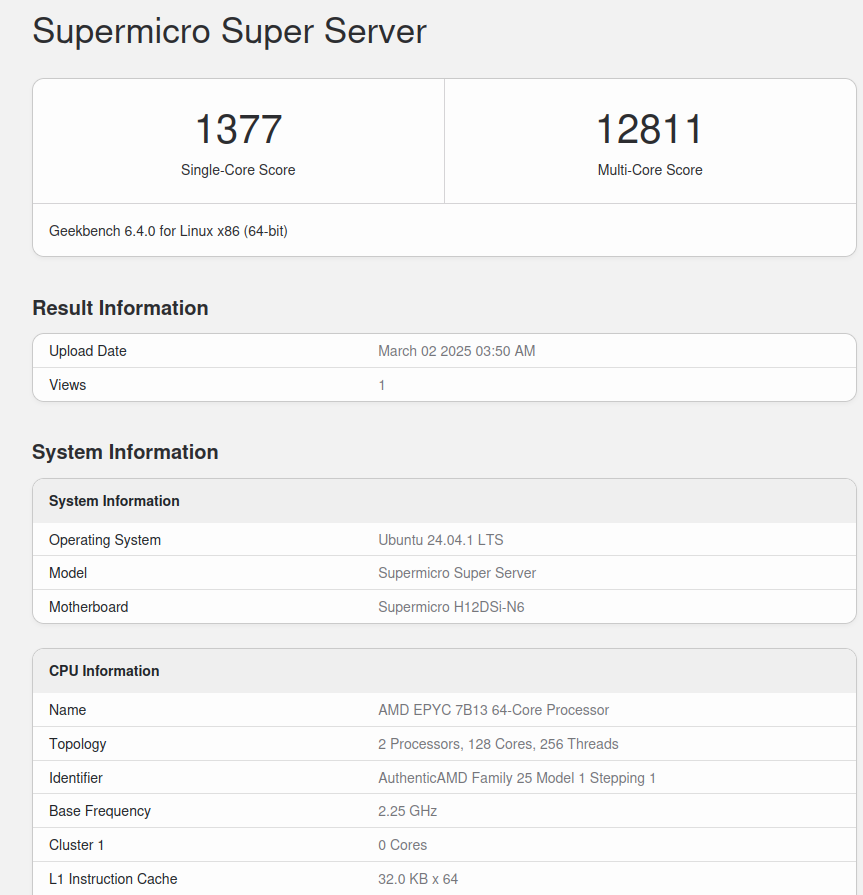Click the Result Information heading

[120, 308]
